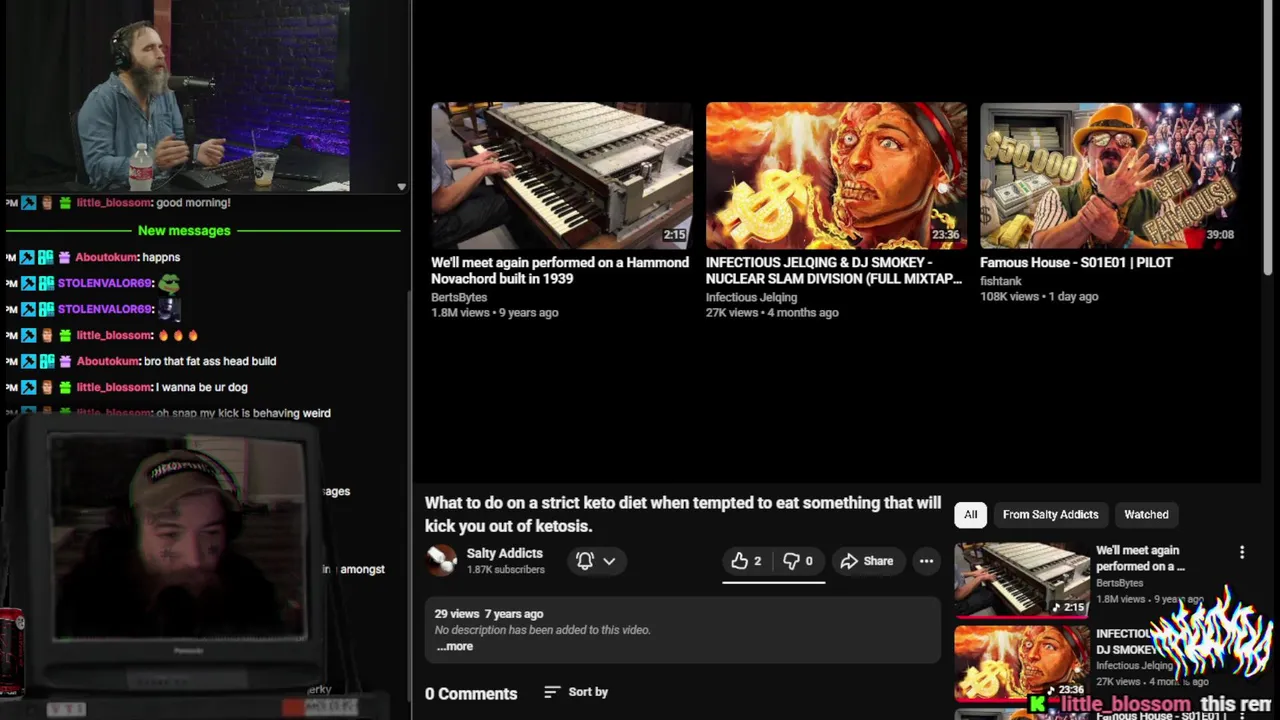Click little_blossom's 'good morning!' message
The image size is (1280, 720).
click(193, 203)
